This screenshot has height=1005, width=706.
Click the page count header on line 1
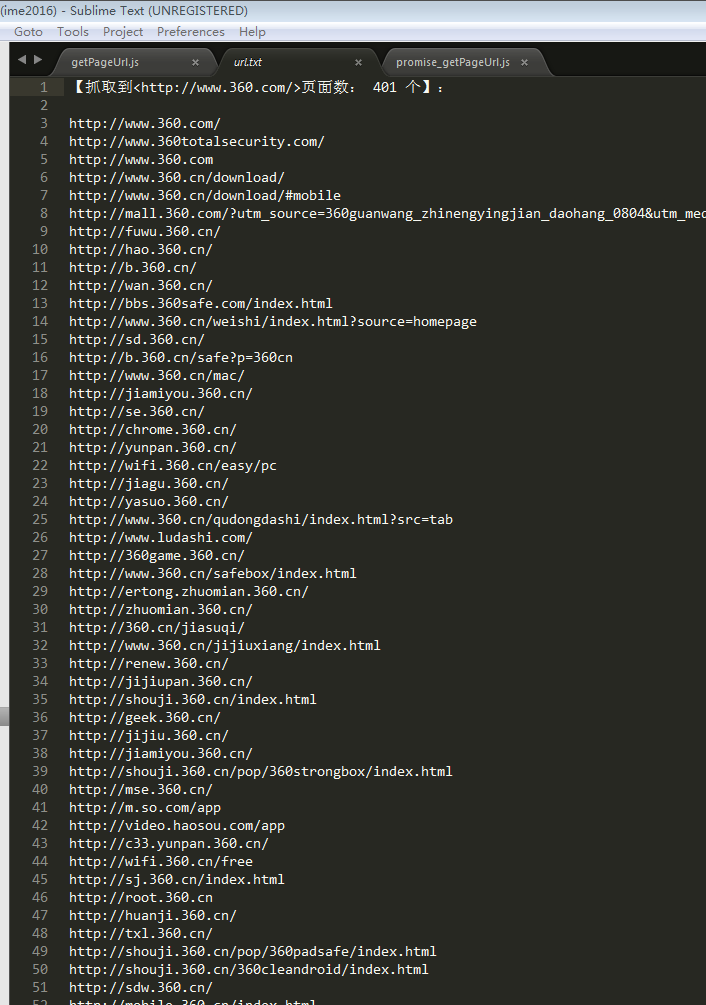pyautogui.click(x=257, y=88)
